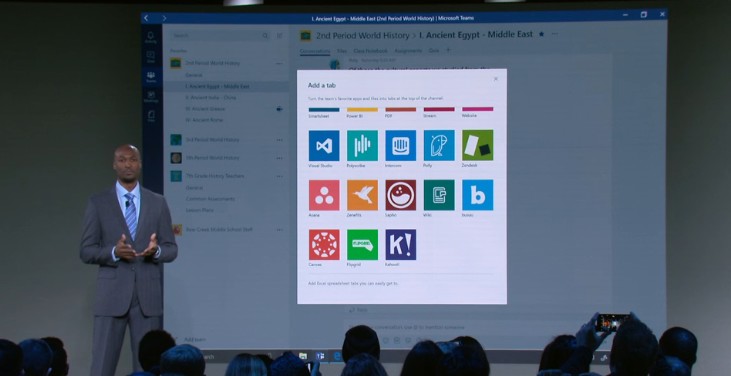Viewport: 731px width, 376px height.
Task: Open the Teams icon in the left rail
Action: point(151,77)
